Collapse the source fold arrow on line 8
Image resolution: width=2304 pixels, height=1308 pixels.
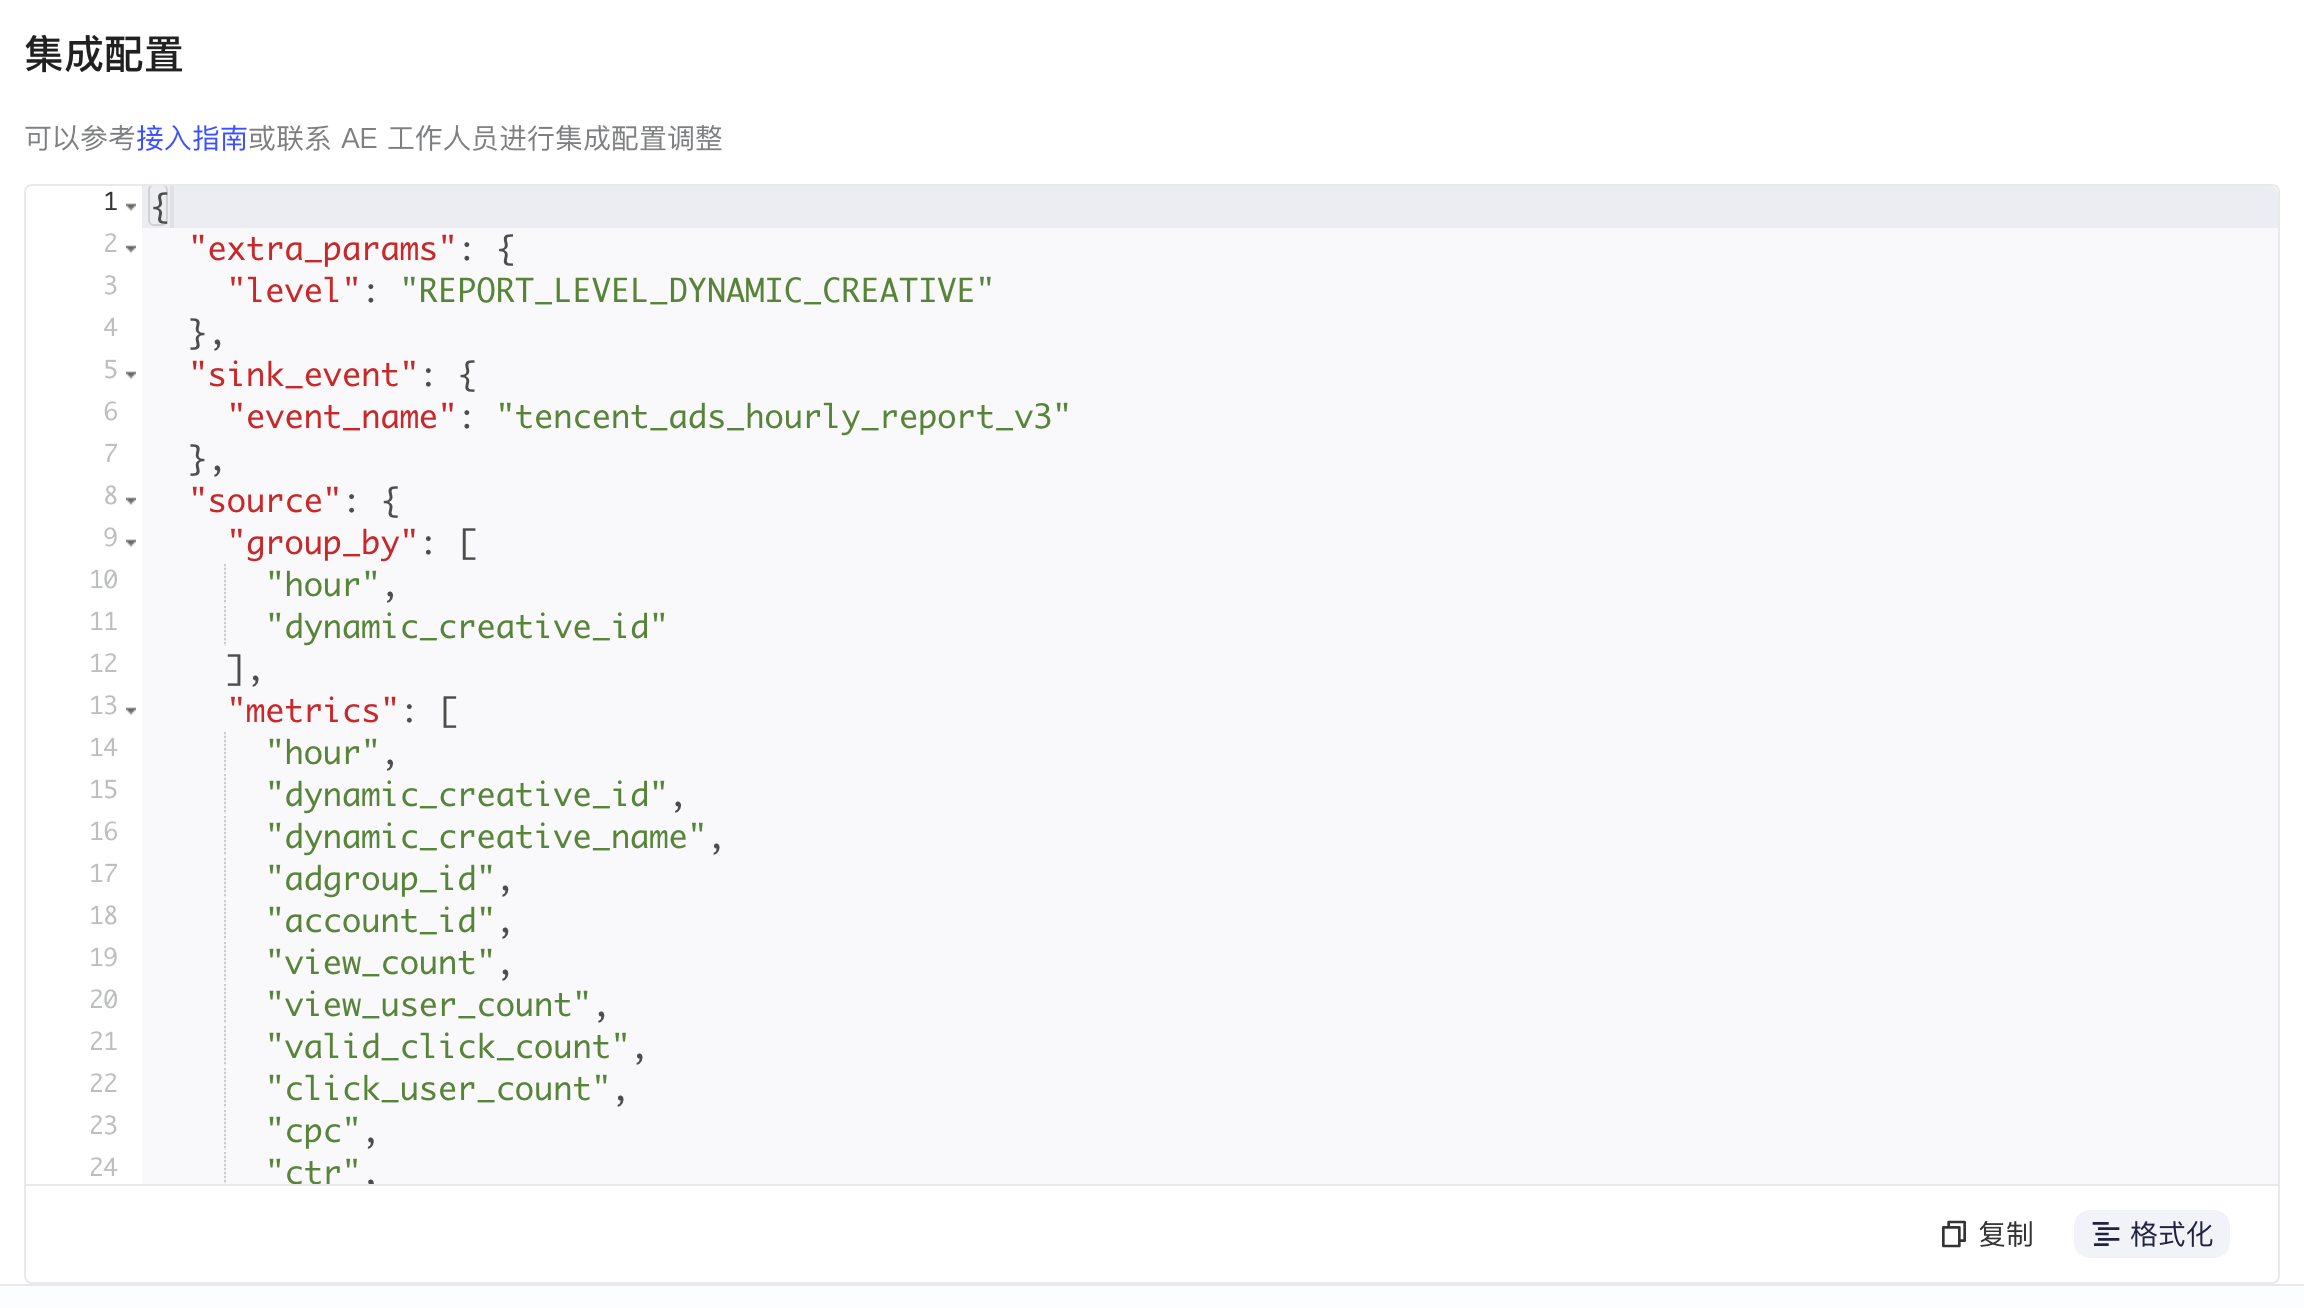(x=131, y=500)
